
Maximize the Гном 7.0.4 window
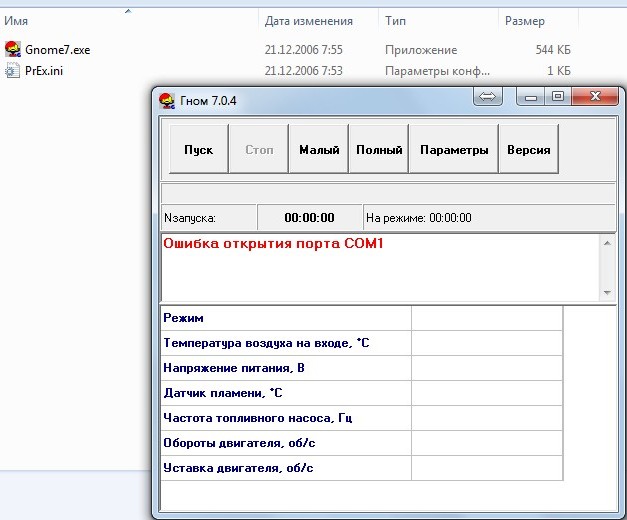coord(558,96)
